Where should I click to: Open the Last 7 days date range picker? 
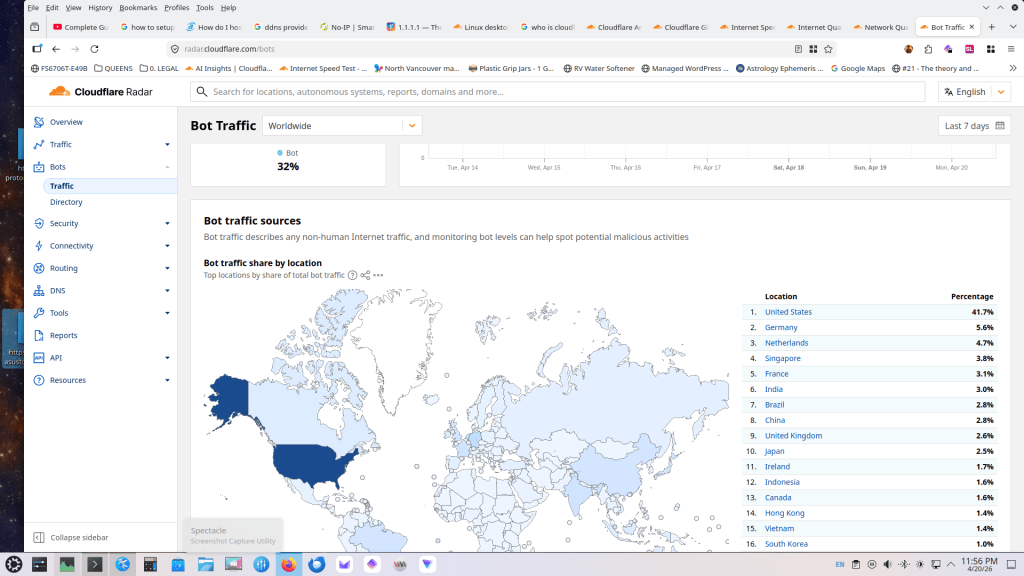[973, 126]
